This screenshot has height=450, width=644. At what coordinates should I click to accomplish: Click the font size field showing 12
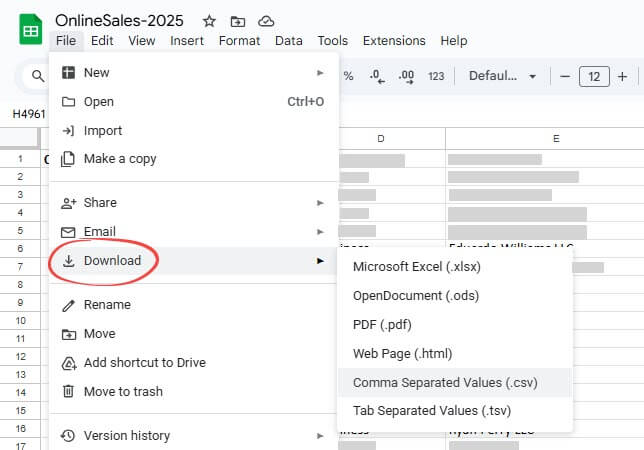594,76
